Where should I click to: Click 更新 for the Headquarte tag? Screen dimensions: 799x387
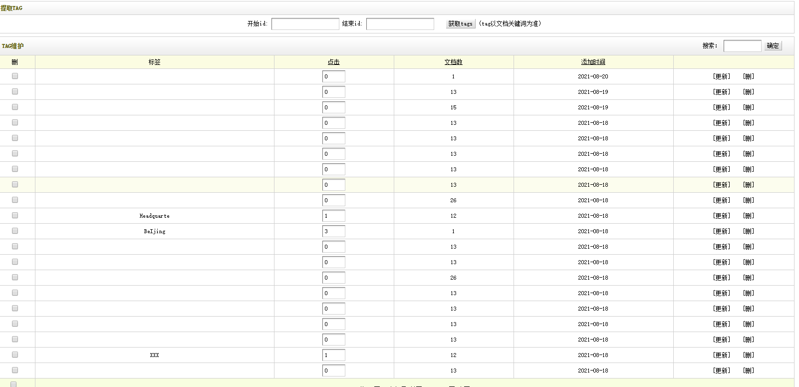(x=721, y=216)
